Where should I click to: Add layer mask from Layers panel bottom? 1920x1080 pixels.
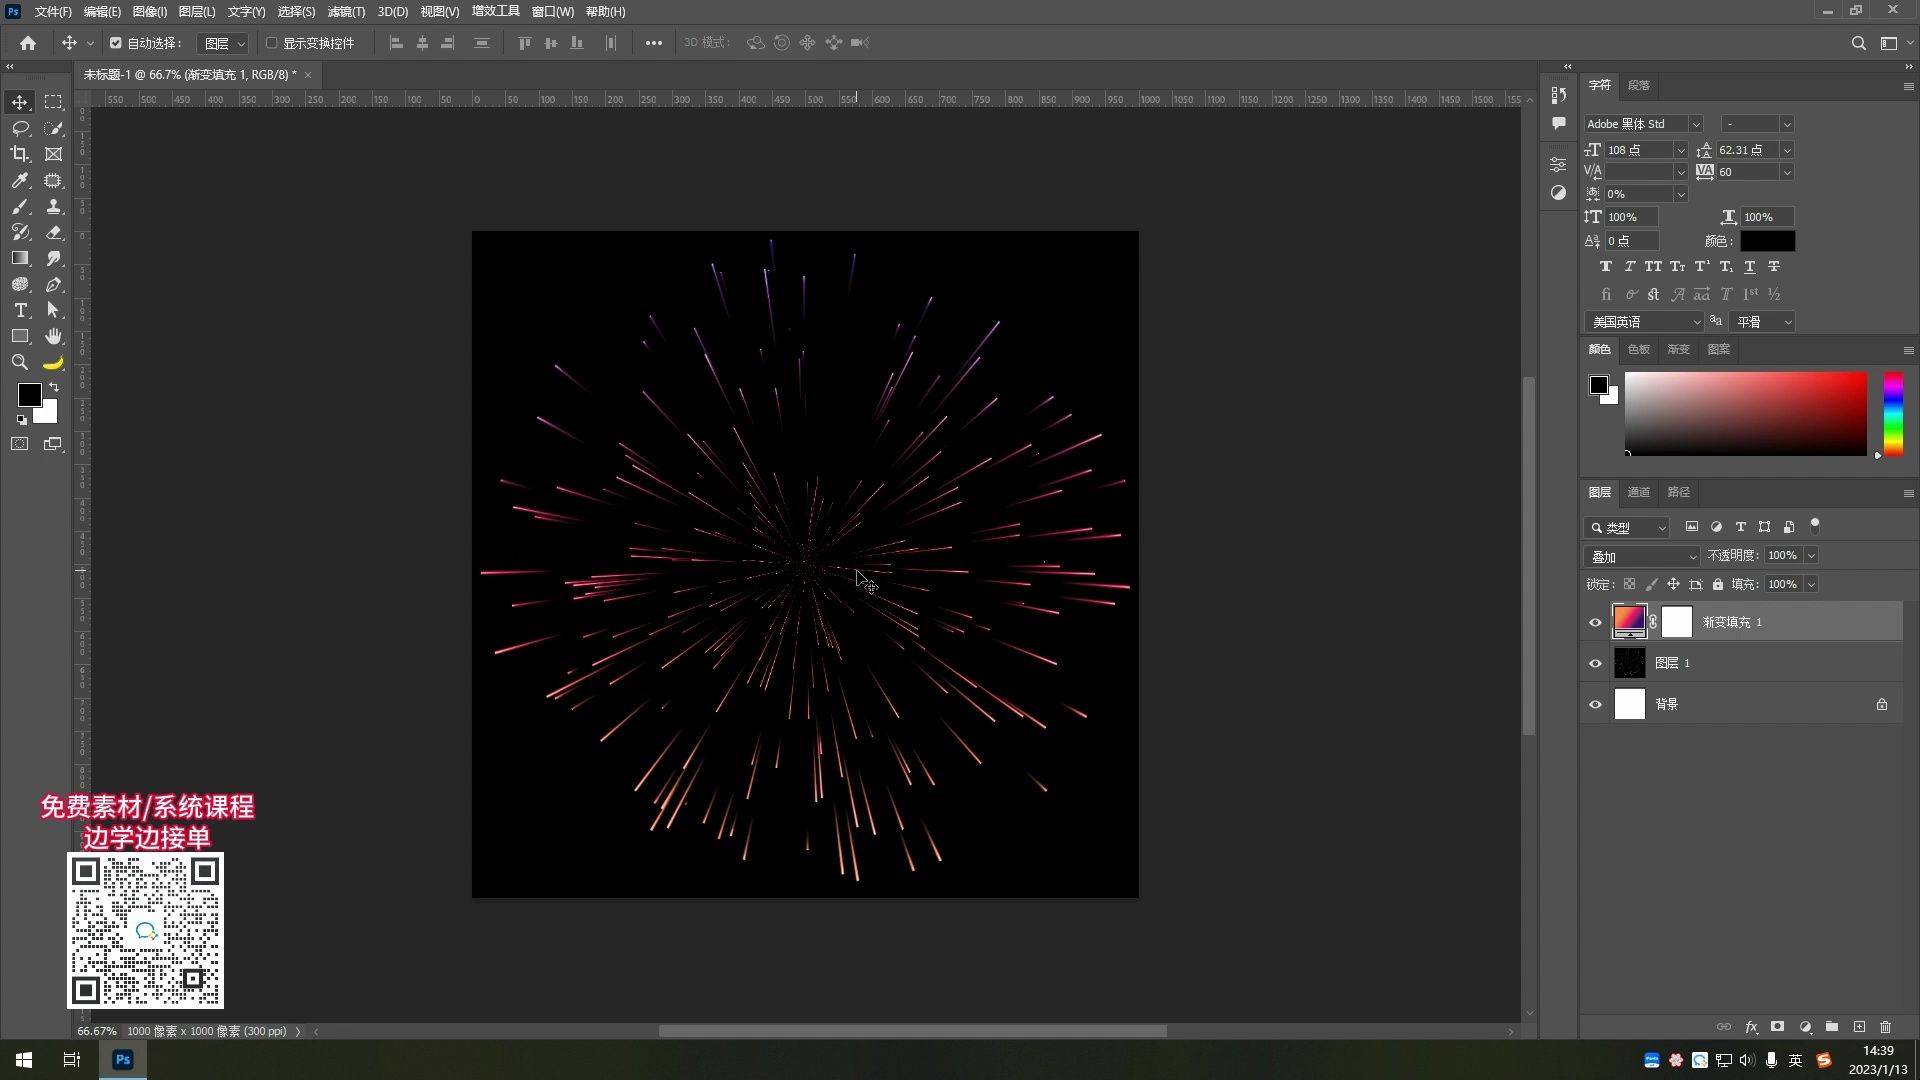pyautogui.click(x=1777, y=1027)
